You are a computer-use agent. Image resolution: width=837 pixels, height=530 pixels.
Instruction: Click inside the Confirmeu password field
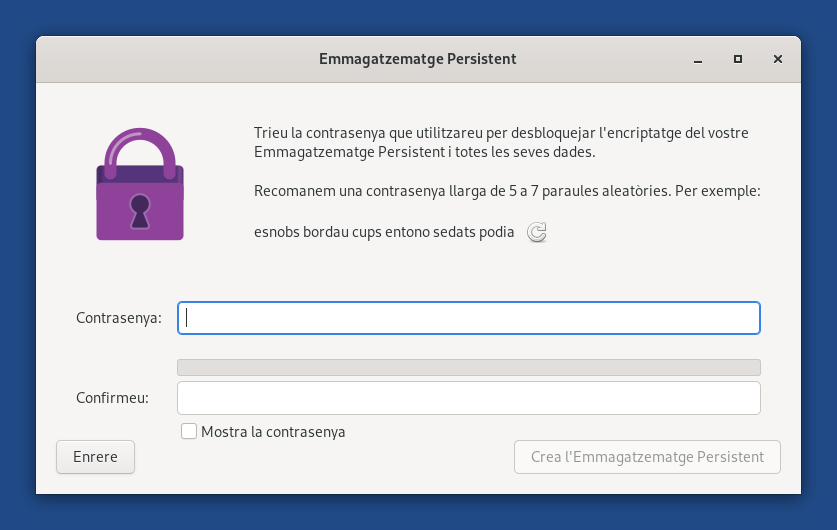point(469,398)
